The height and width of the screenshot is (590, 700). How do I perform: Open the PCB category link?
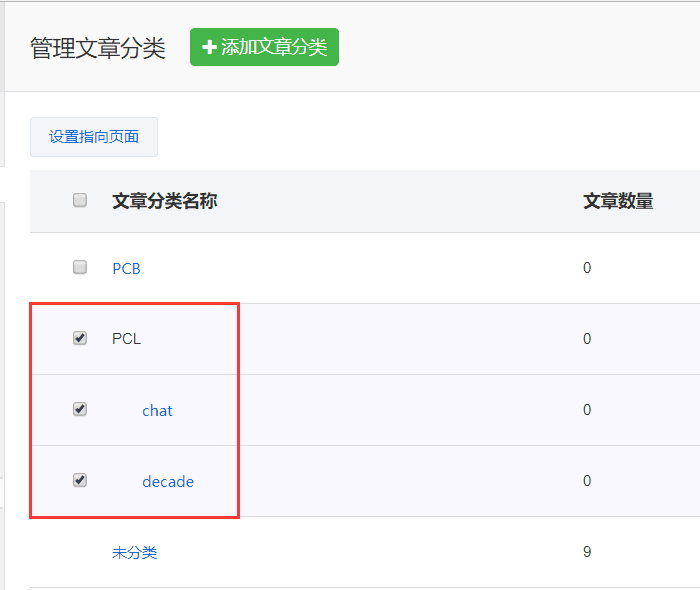(x=126, y=268)
